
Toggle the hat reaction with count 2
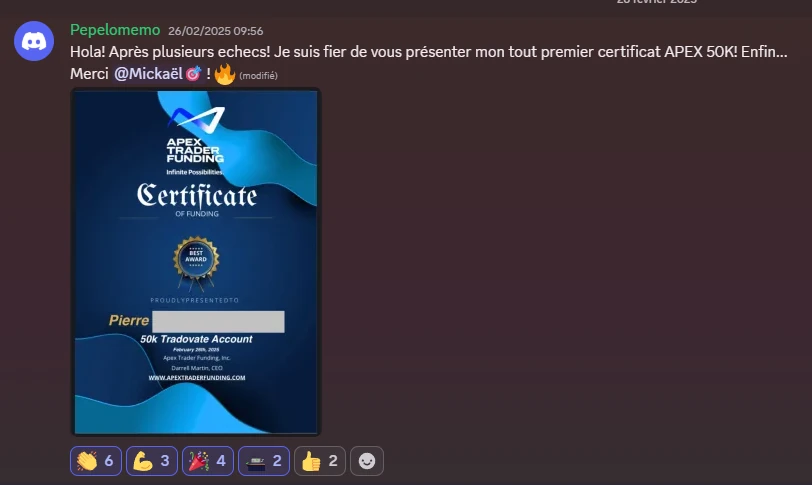[264, 461]
